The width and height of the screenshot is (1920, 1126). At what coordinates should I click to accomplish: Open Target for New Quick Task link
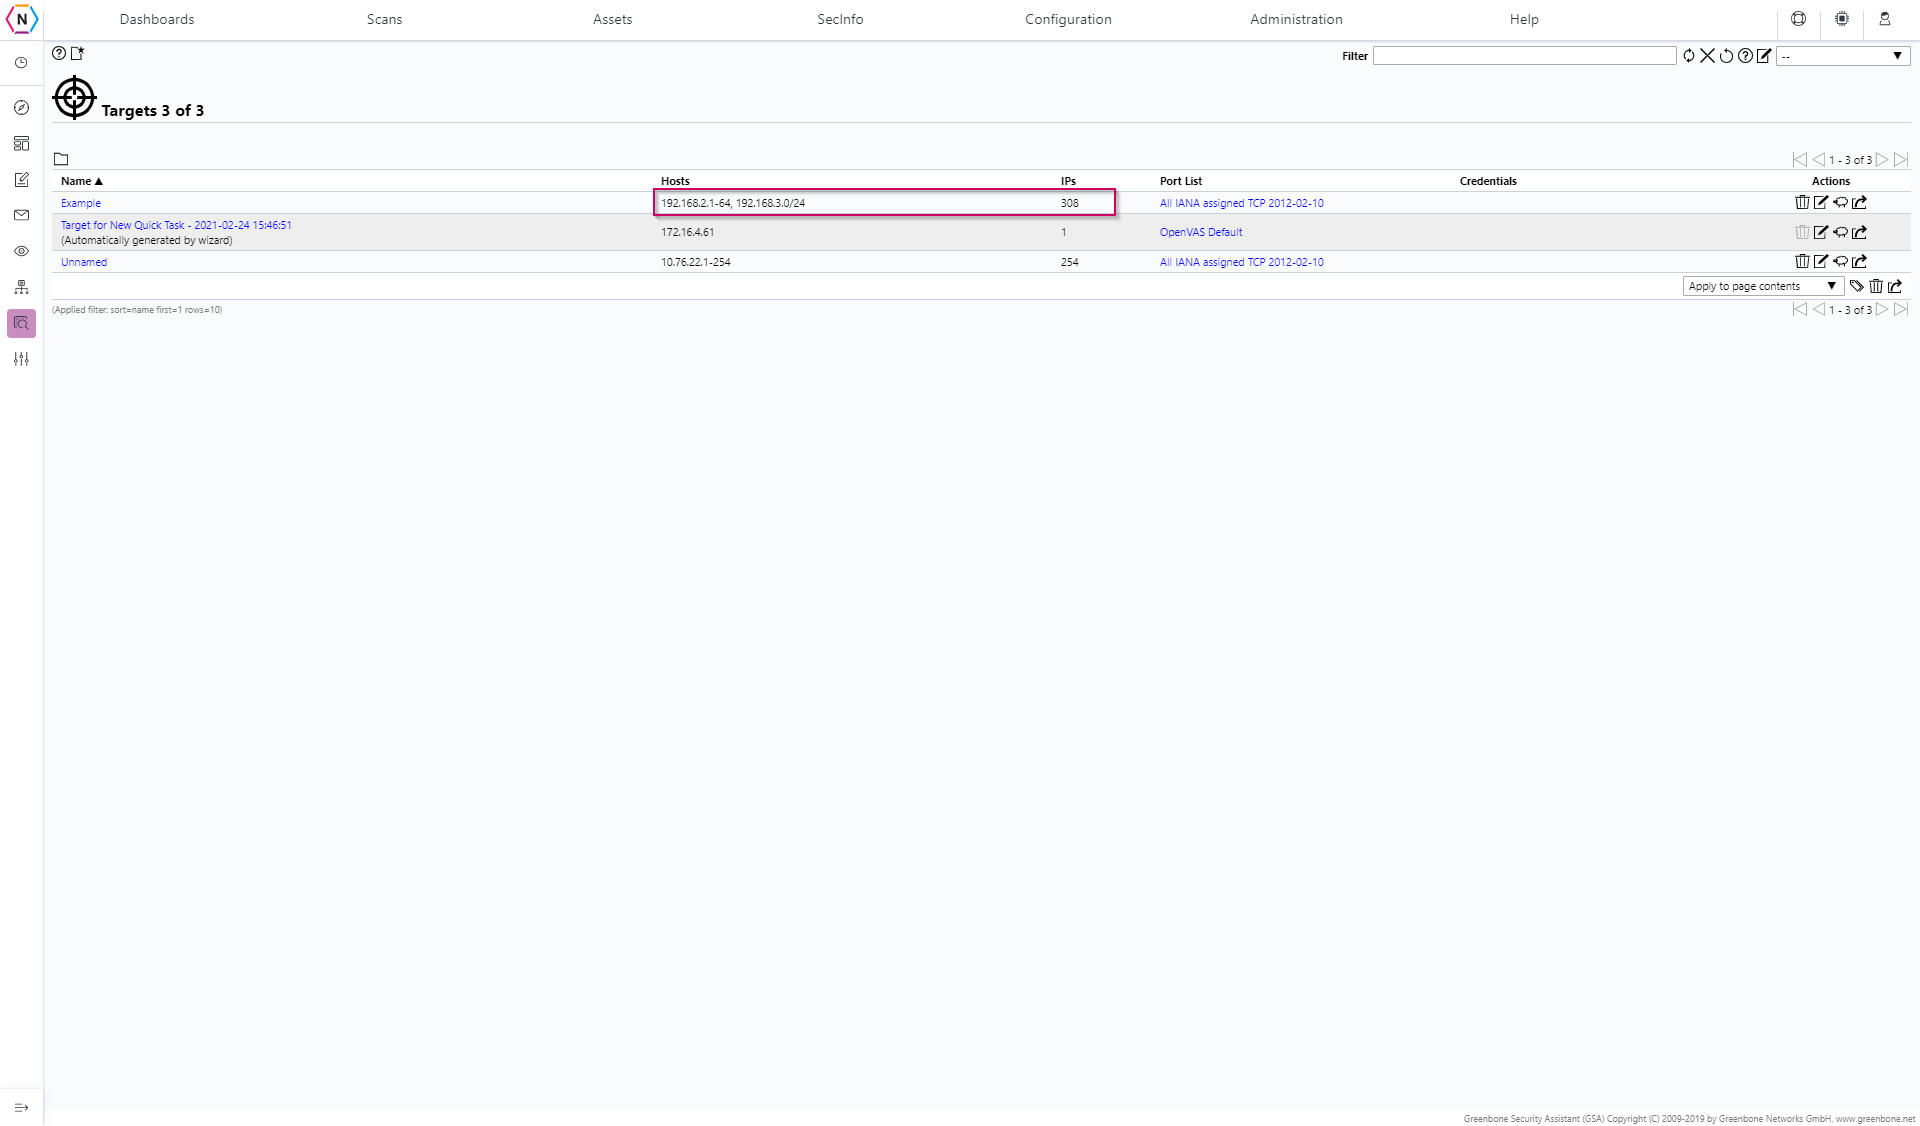[176, 225]
